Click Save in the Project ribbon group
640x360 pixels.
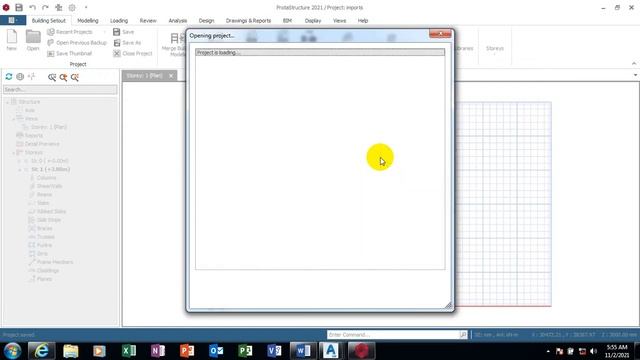[x=123, y=32]
